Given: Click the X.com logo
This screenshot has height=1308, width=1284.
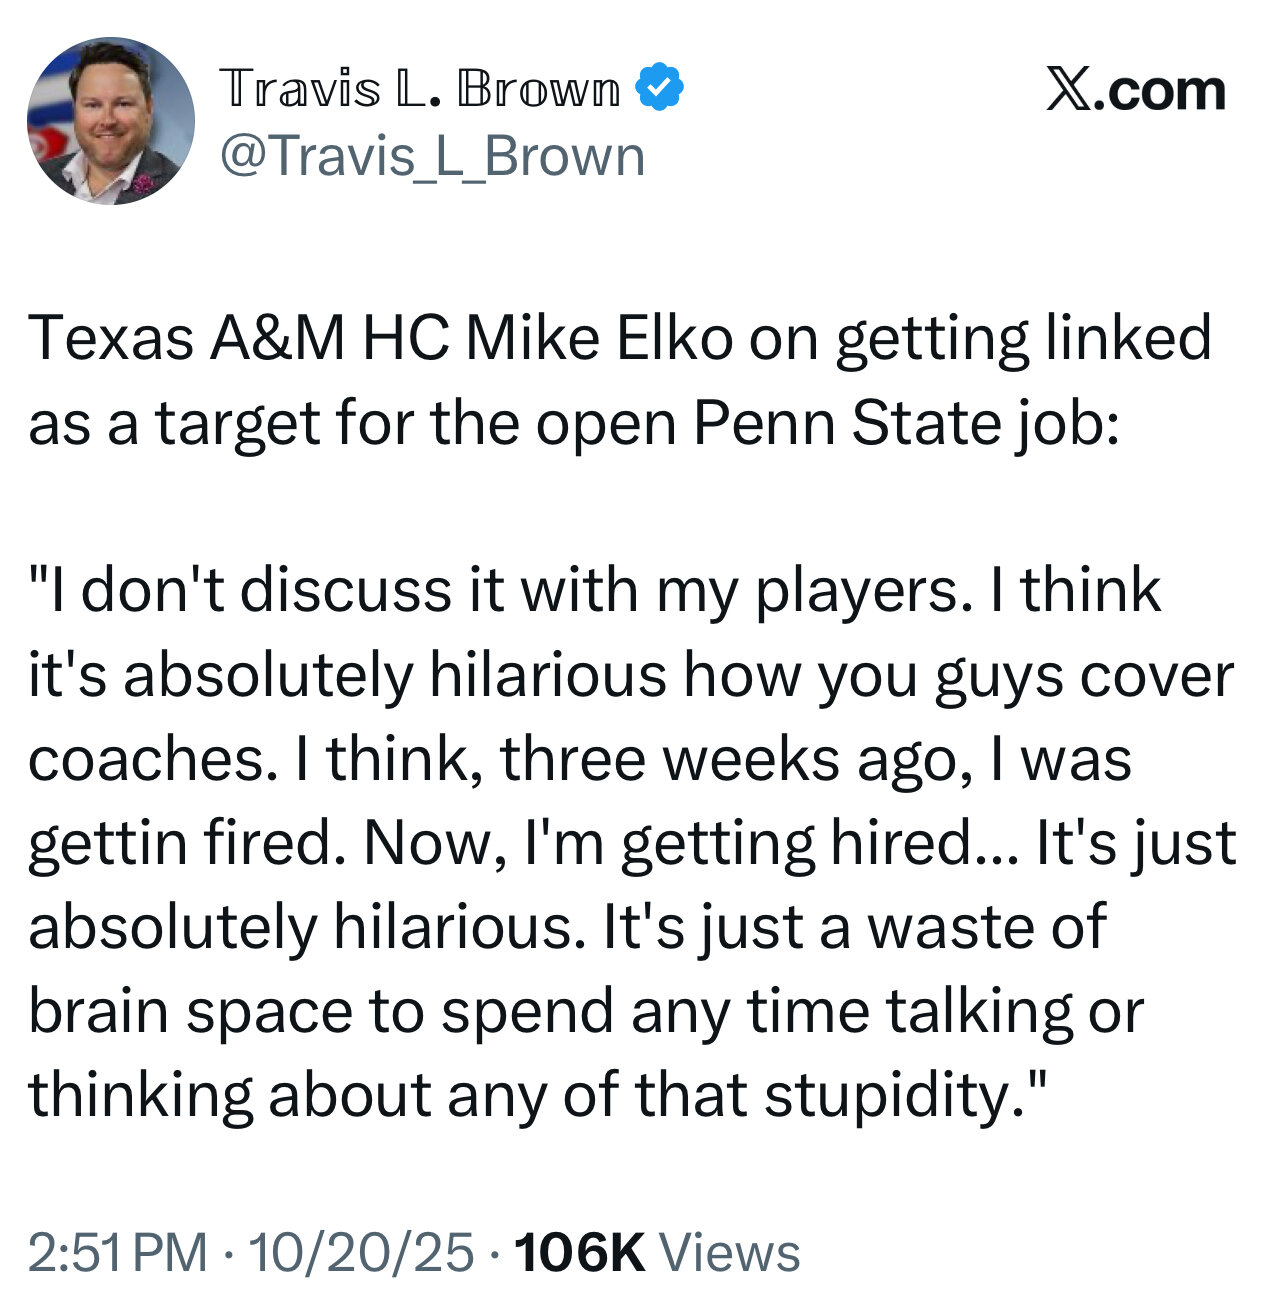Looking at the screenshot, I should point(1135,91).
